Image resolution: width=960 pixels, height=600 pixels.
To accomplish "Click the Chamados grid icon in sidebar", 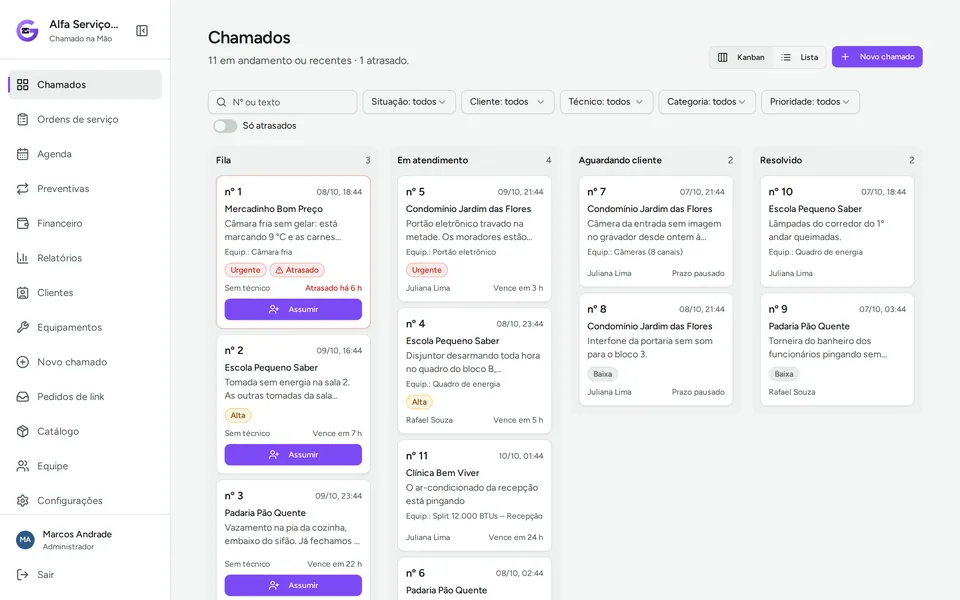I will pos(23,84).
